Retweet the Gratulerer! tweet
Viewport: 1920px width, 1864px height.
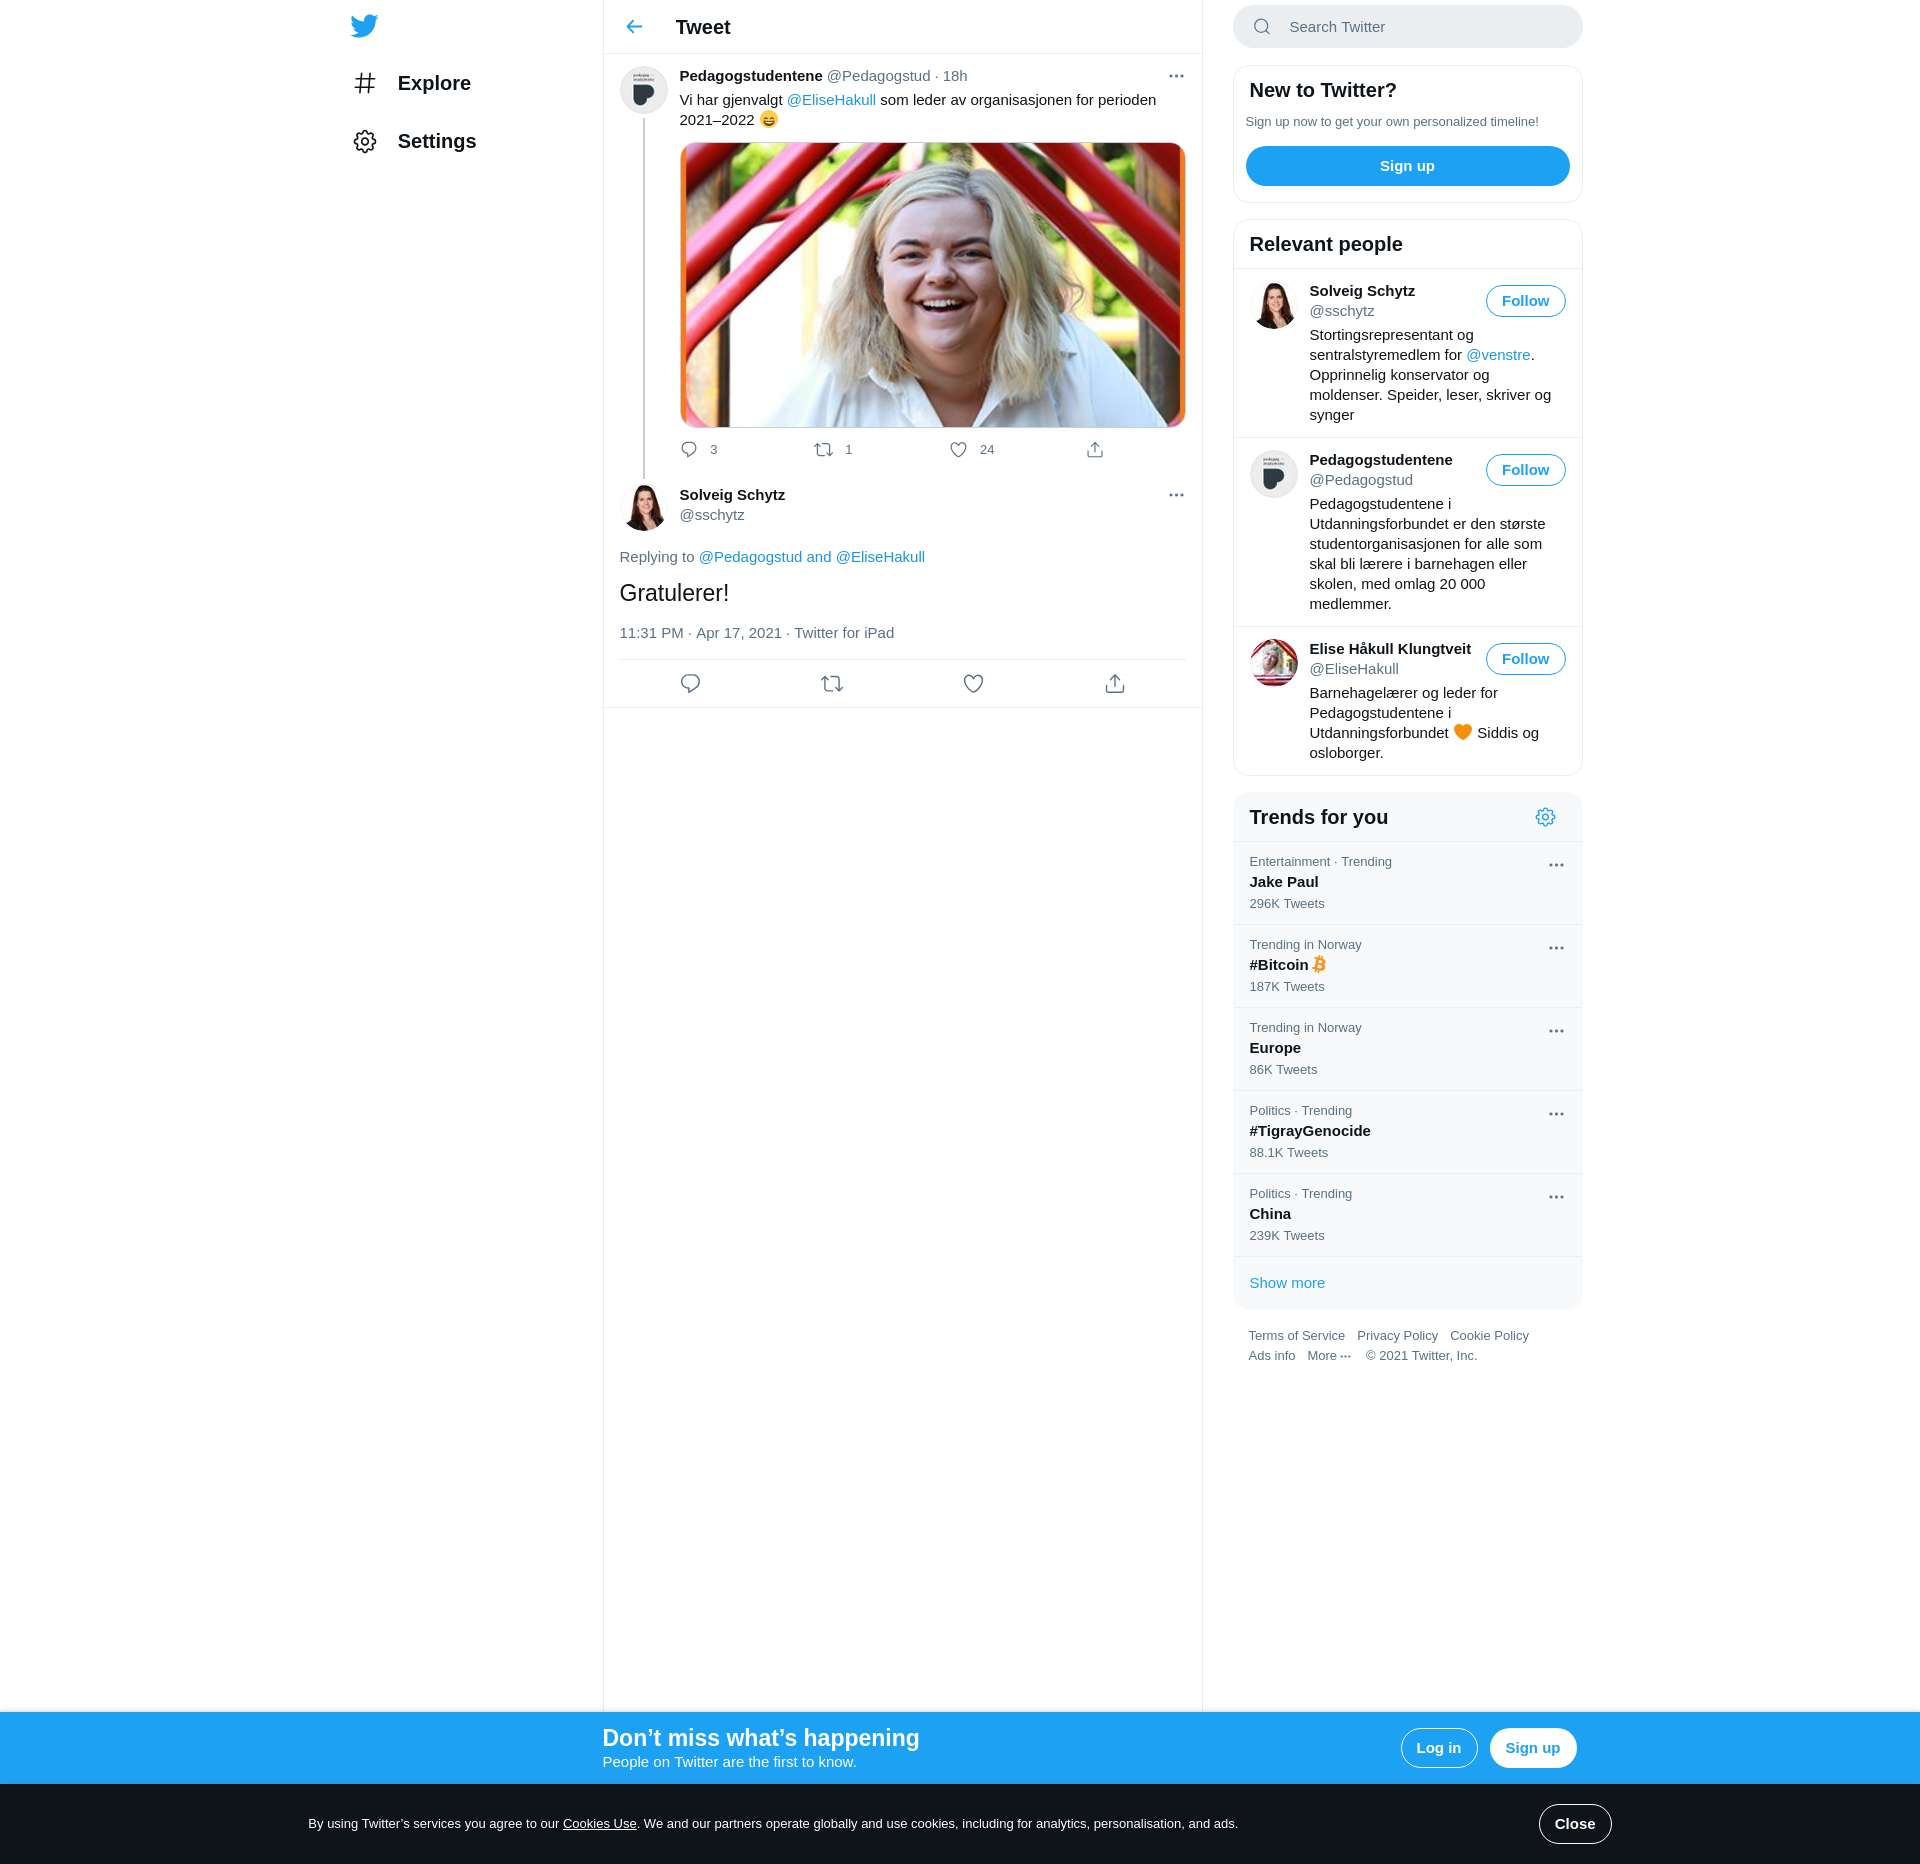[832, 684]
